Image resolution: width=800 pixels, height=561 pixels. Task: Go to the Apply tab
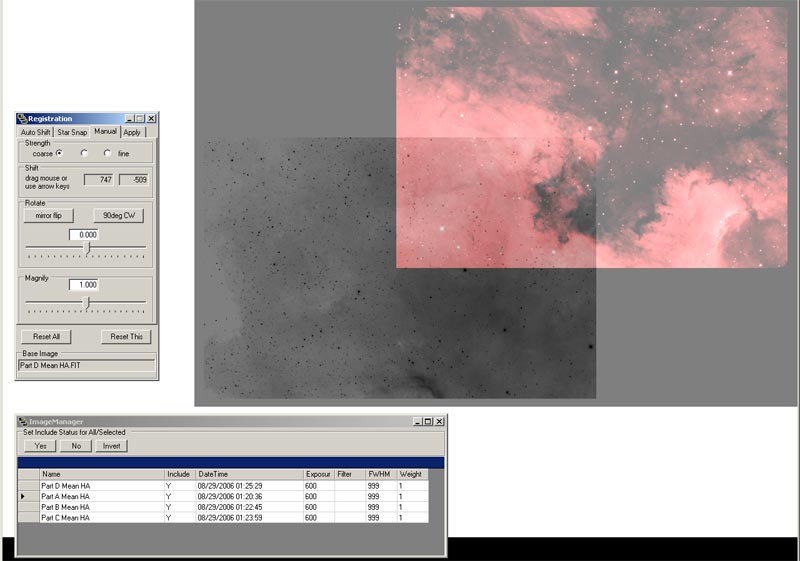pyautogui.click(x=132, y=132)
